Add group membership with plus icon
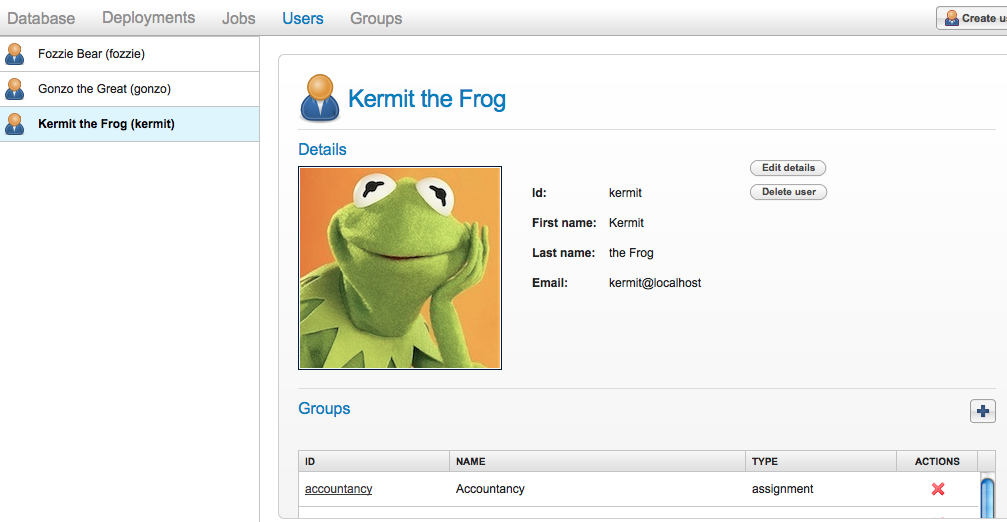The width and height of the screenshot is (1007, 522). [x=982, y=411]
